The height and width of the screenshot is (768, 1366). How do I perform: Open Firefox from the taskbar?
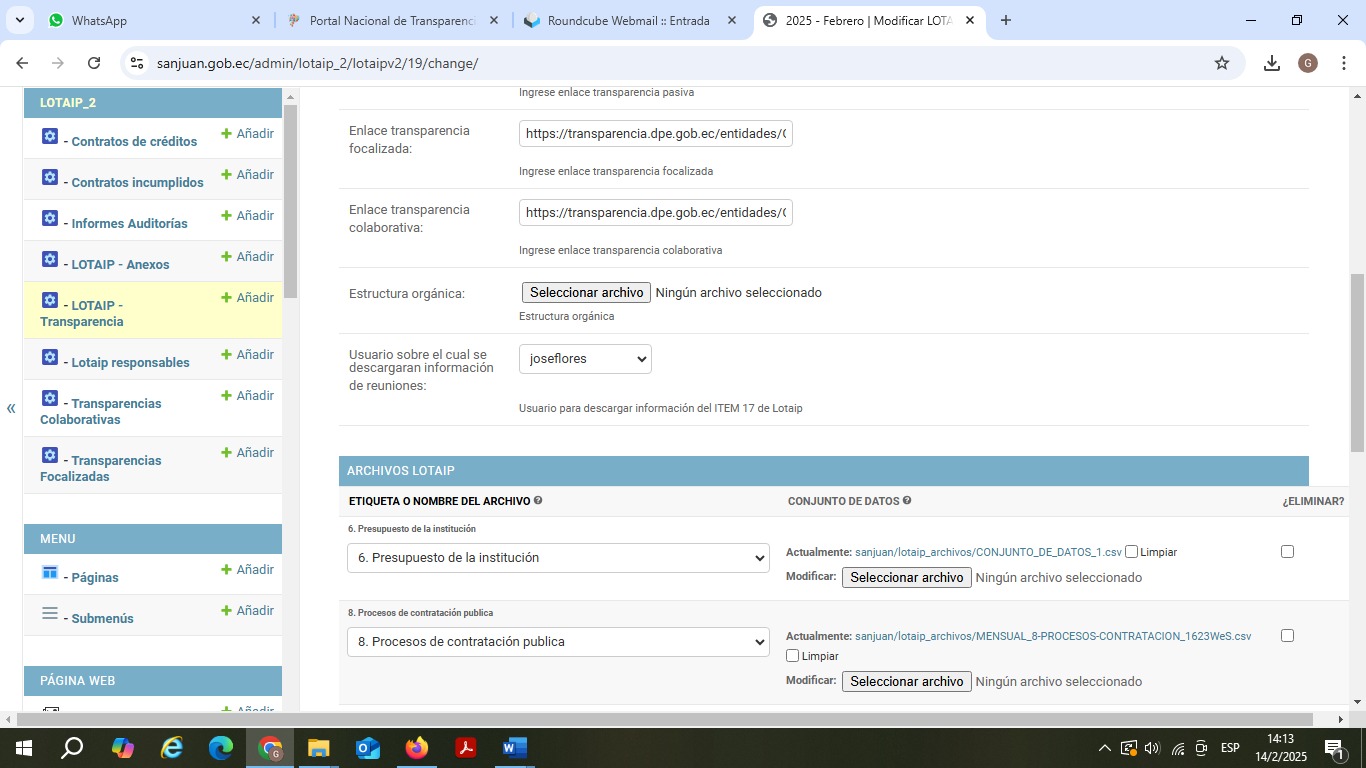click(417, 748)
